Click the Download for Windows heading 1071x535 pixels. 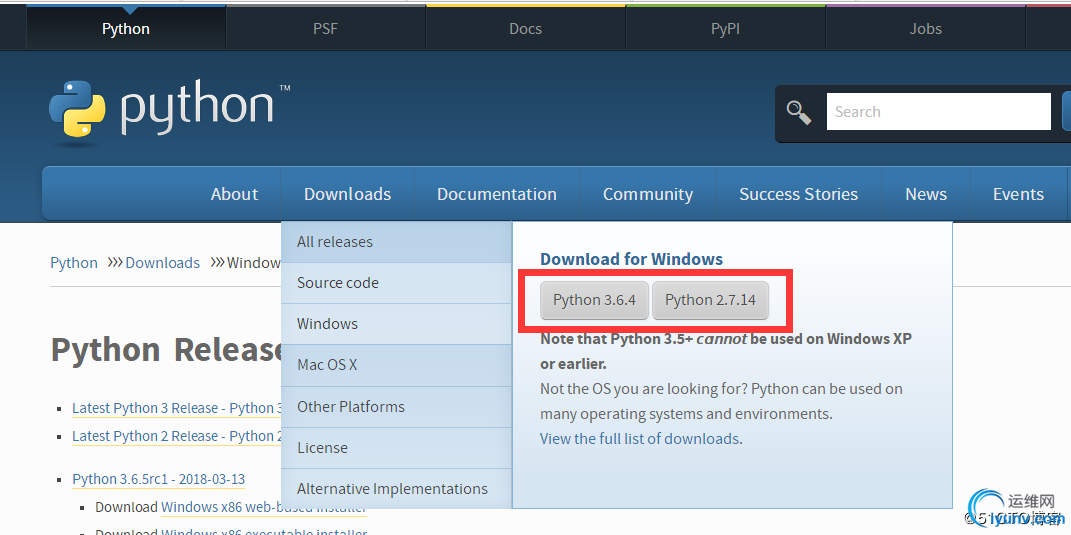pyautogui.click(x=631, y=260)
